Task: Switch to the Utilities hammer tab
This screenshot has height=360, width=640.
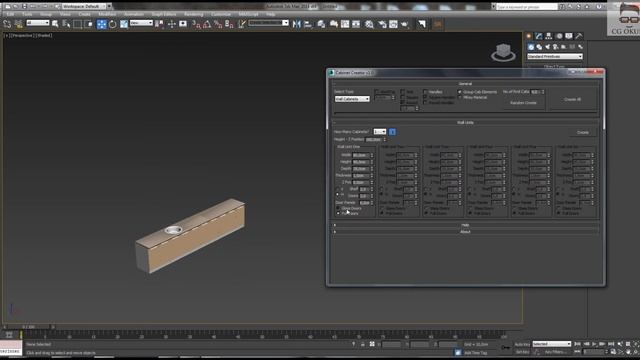Action: pos(578,36)
